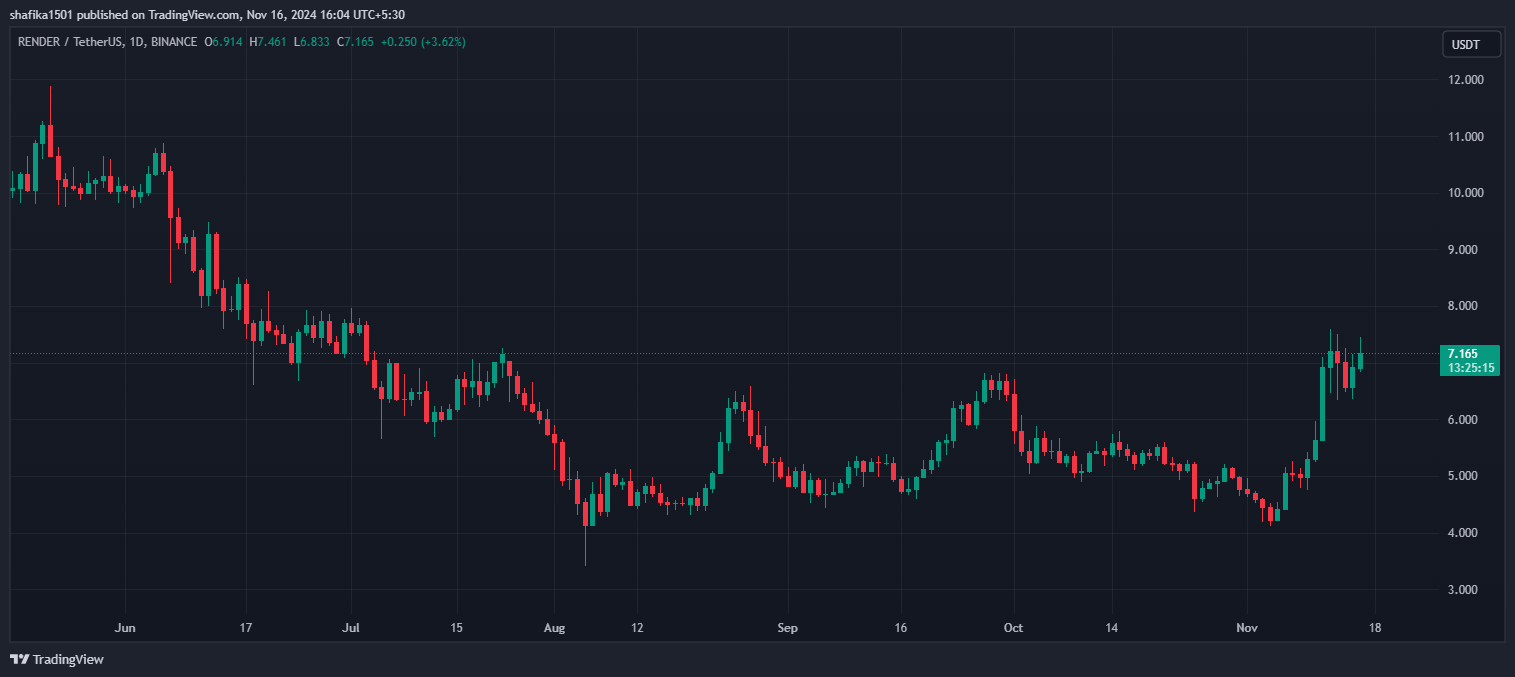
Task: Click the Aug date label on time axis
Action: point(555,628)
